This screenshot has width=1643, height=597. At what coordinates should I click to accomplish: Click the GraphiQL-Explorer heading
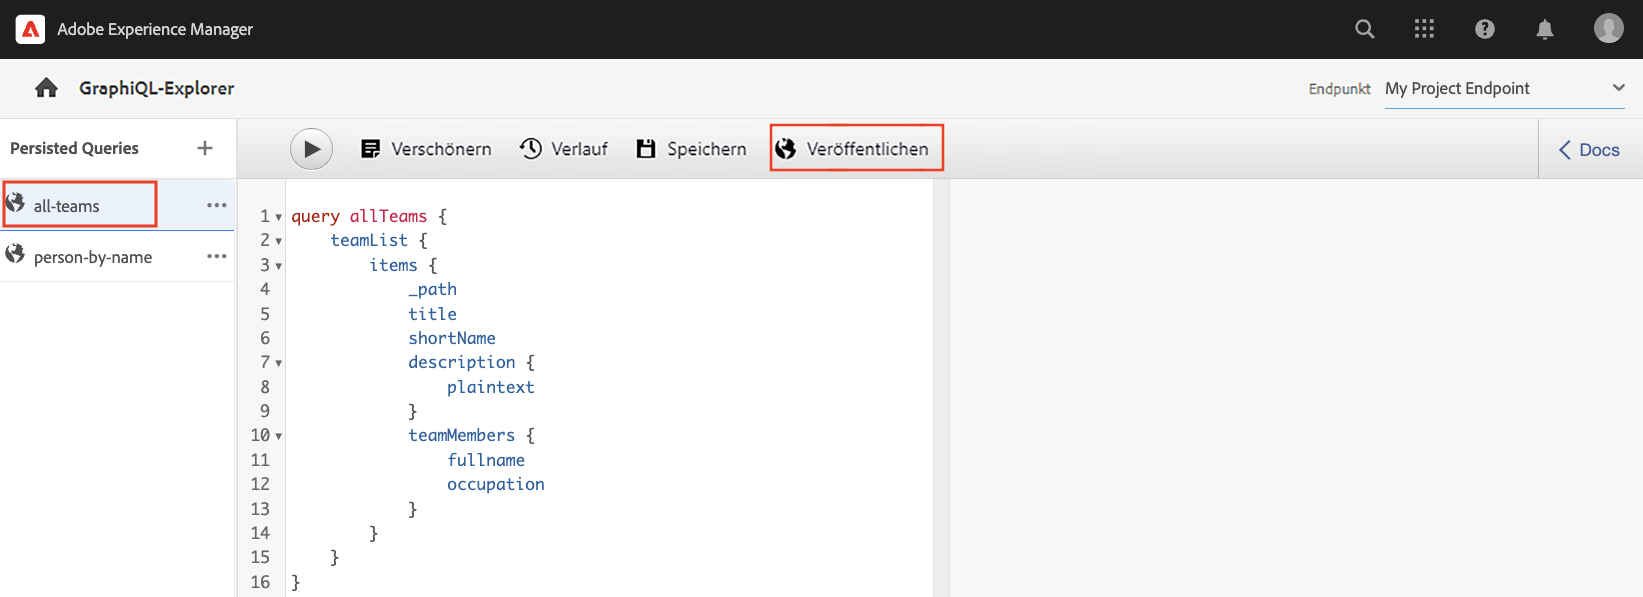[x=157, y=88]
